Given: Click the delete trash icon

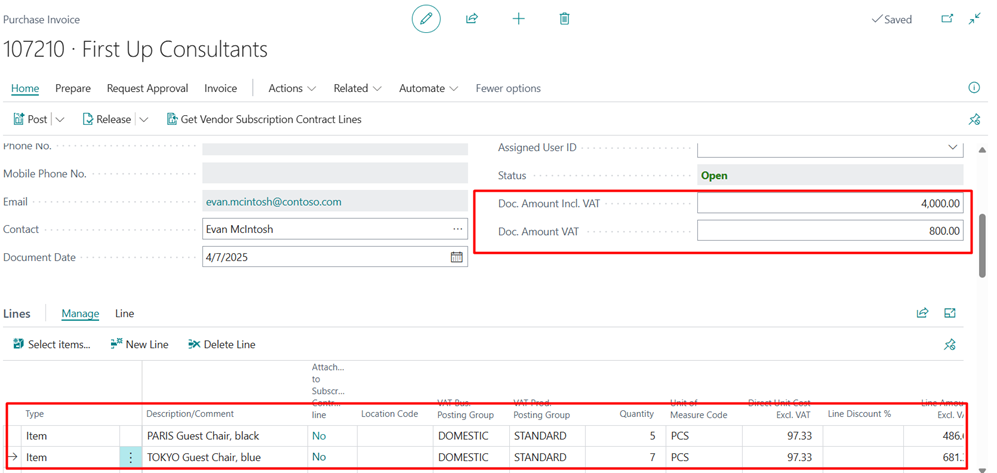Looking at the screenshot, I should tap(564, 19).
